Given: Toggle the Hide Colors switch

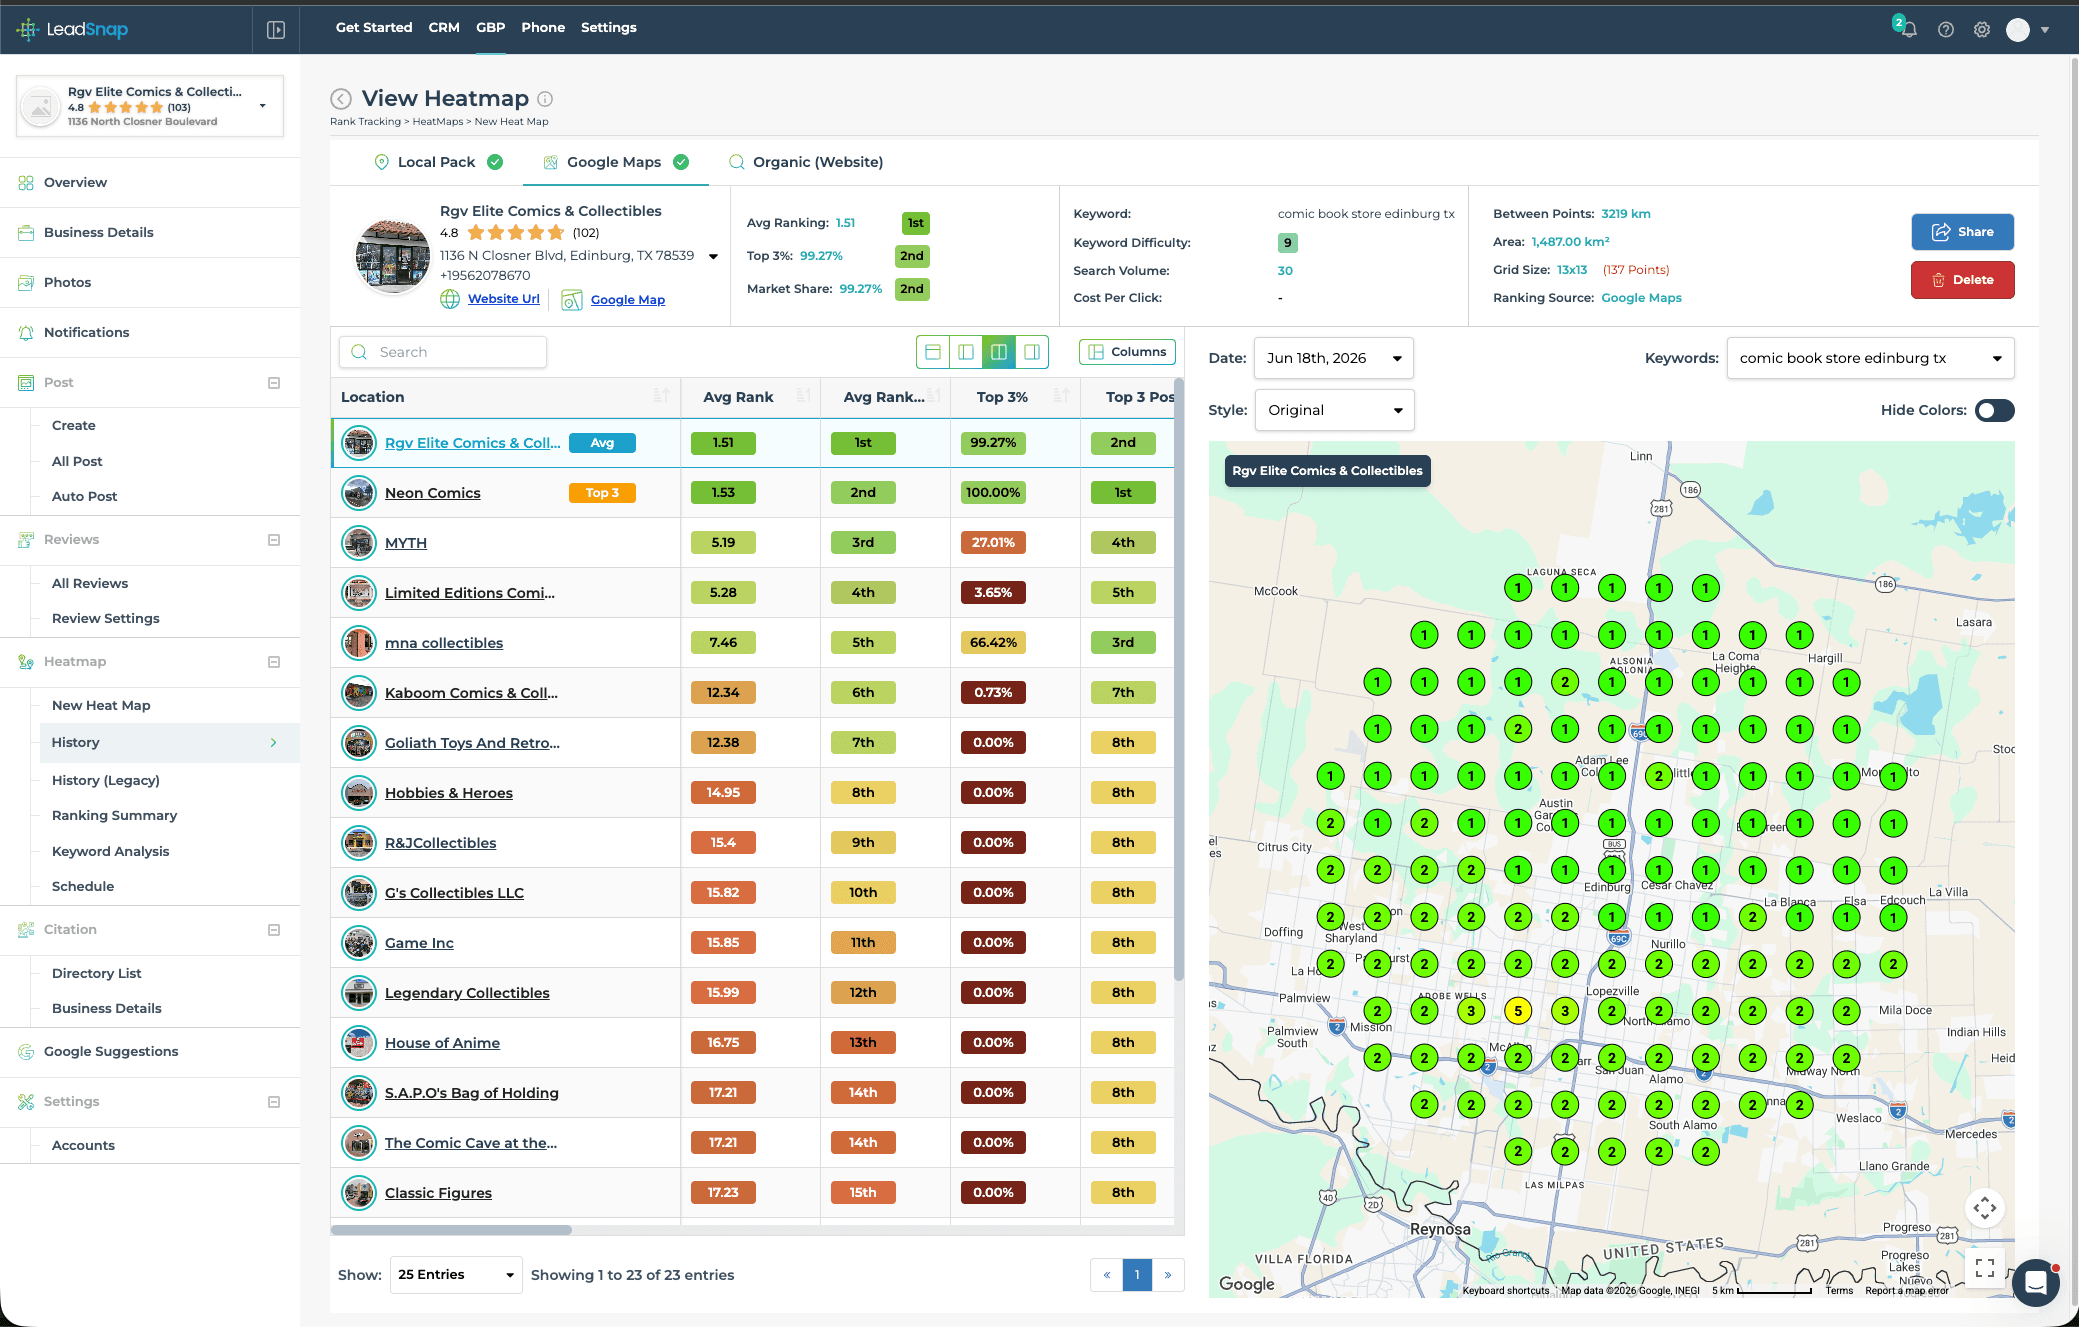Looking at the screenshot, I should pyautogui.click(x=1994, y=410).
